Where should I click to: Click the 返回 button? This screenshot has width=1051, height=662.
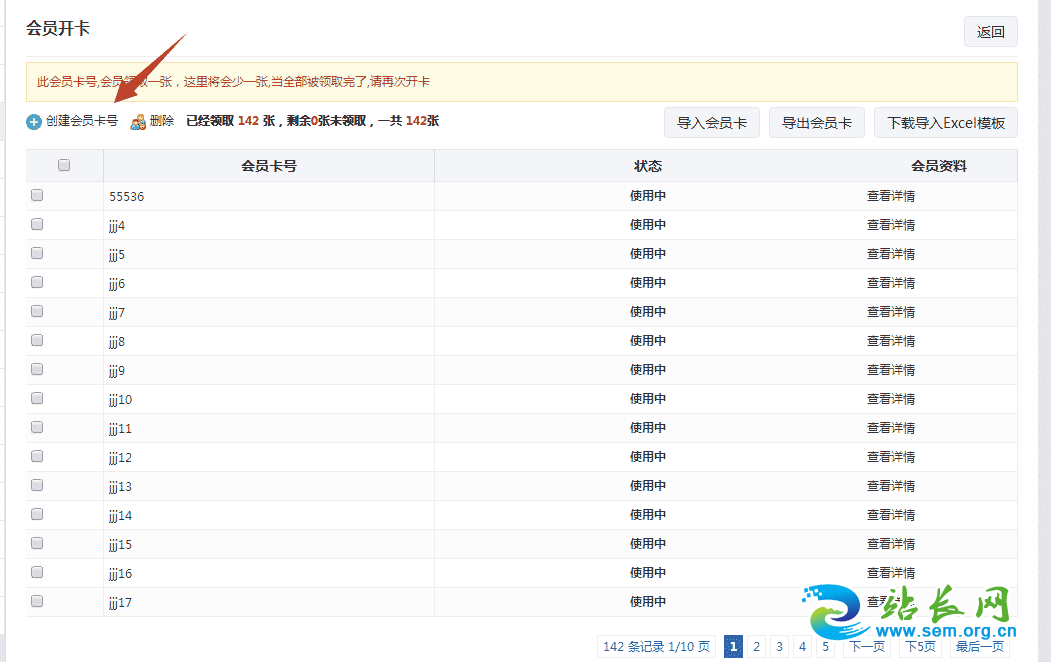pyautogui.click(x=991, y=31)
